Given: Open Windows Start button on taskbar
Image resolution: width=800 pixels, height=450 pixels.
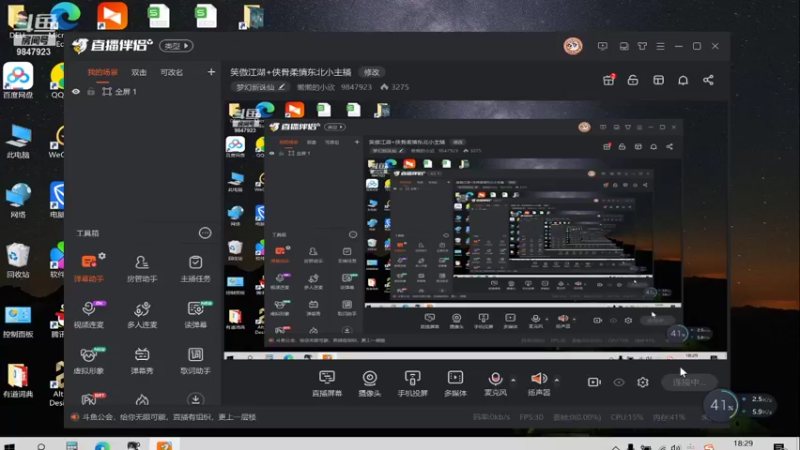Looking at the screenshot, I should point(9,447).
